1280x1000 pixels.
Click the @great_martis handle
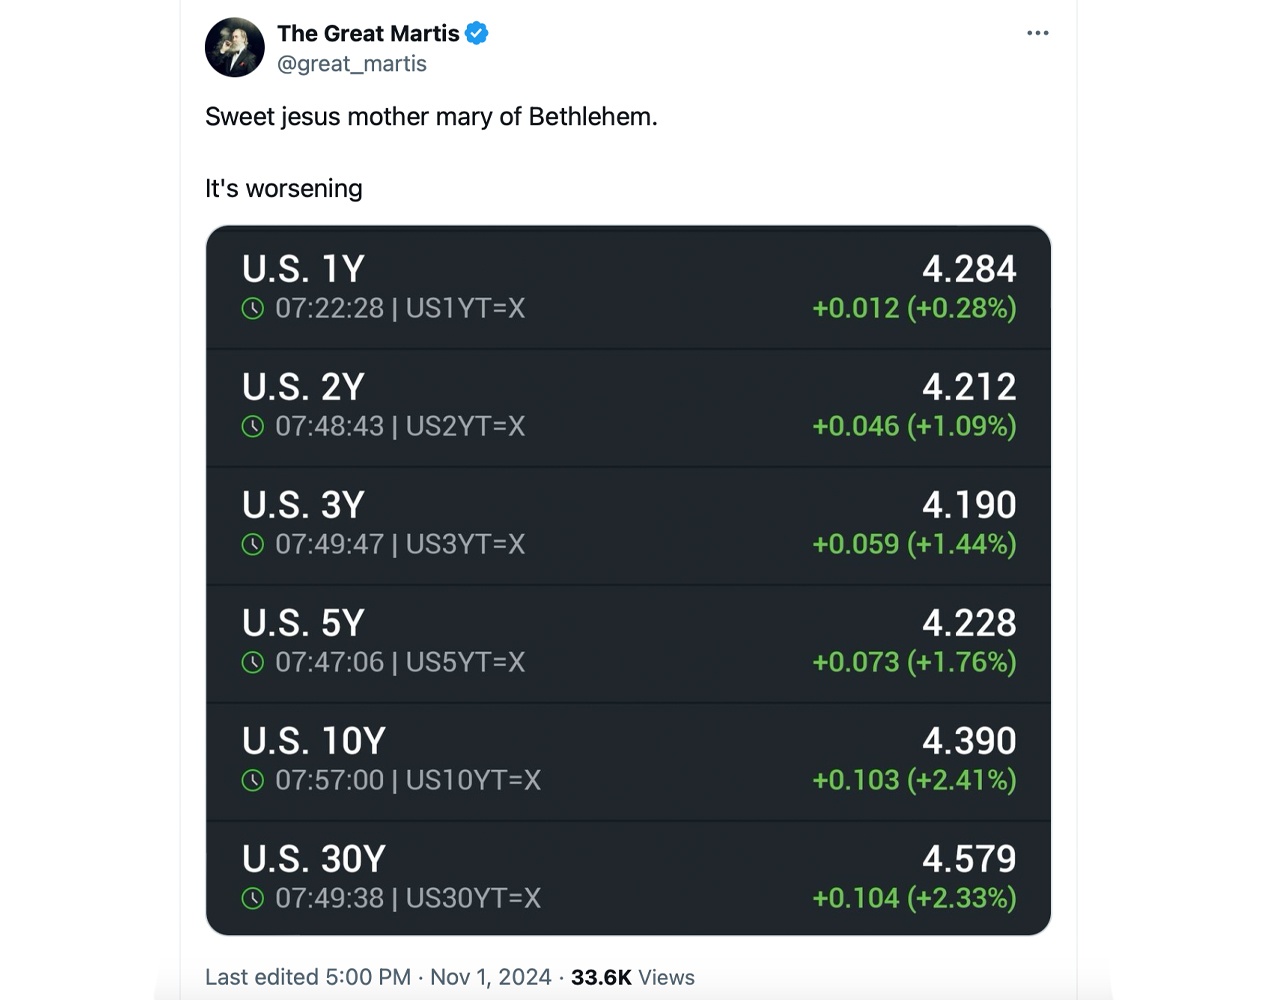coord(352,63)
